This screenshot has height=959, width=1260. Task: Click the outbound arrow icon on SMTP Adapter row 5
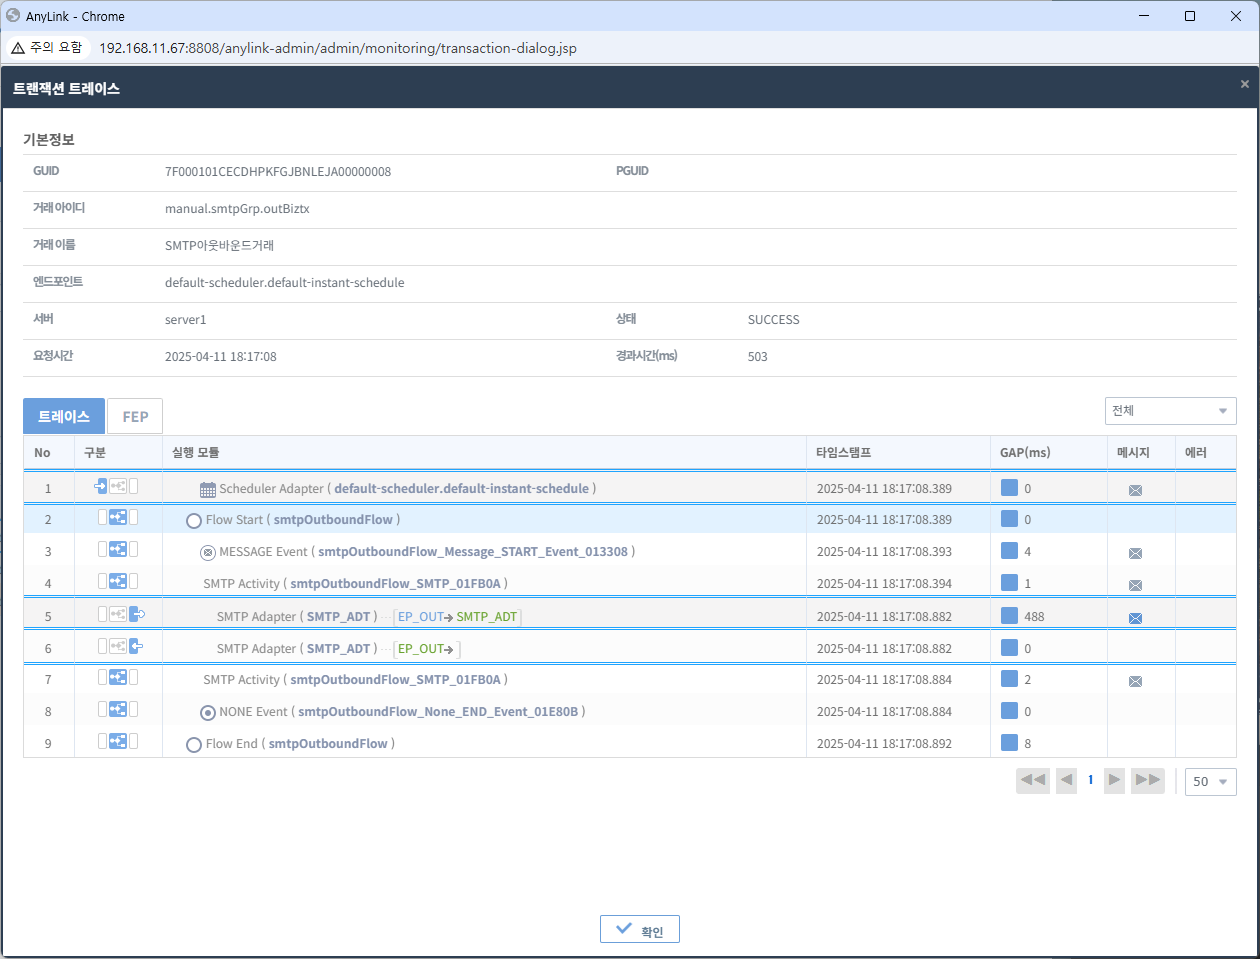[138, 613]
